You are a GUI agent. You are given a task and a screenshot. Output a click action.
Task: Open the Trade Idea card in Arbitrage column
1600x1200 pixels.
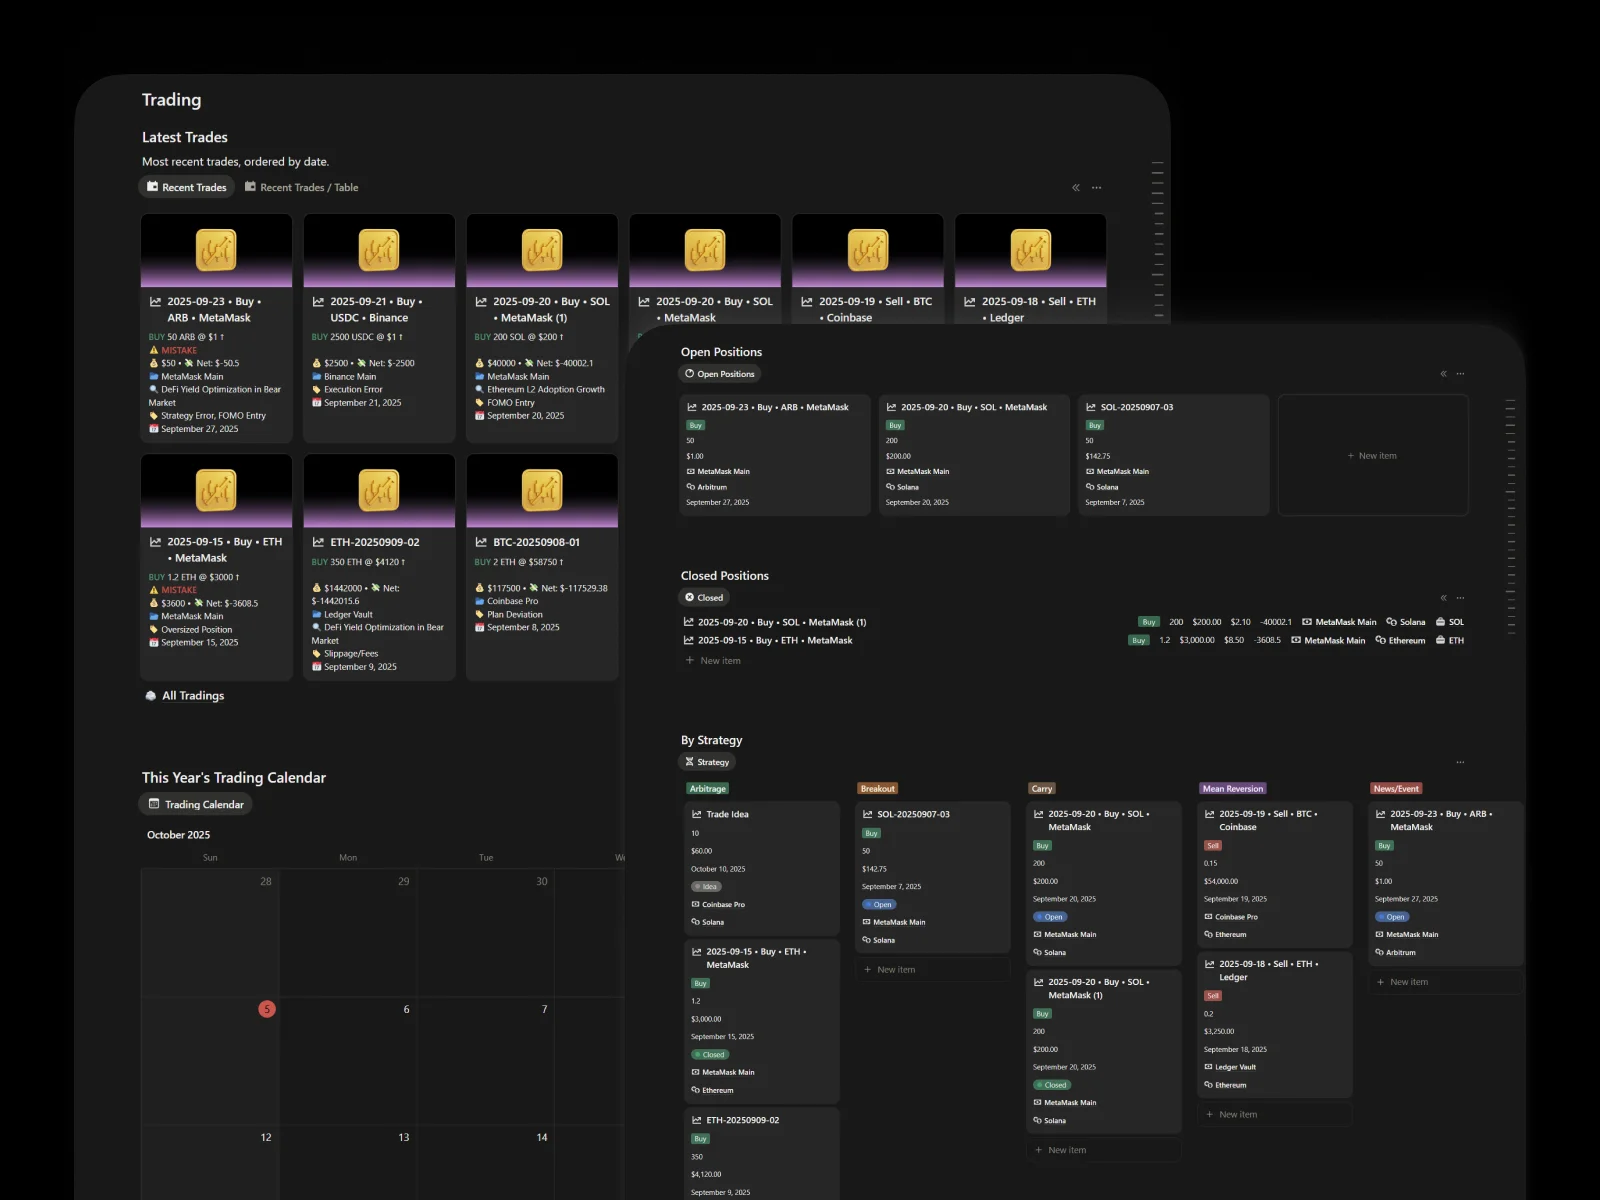point(727,815)
